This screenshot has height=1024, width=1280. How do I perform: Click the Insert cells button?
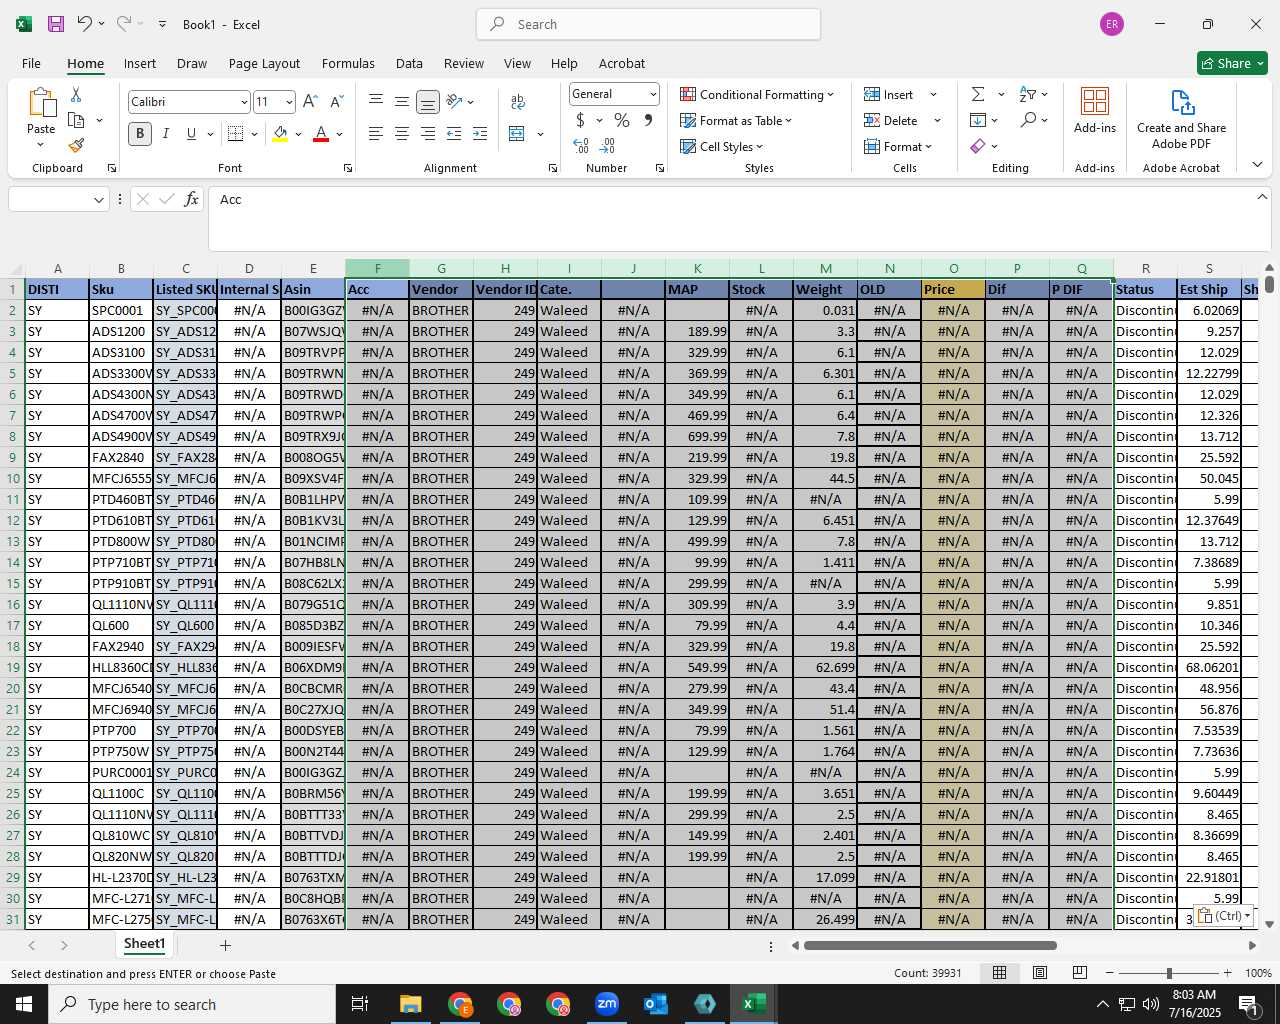(888, 94)
